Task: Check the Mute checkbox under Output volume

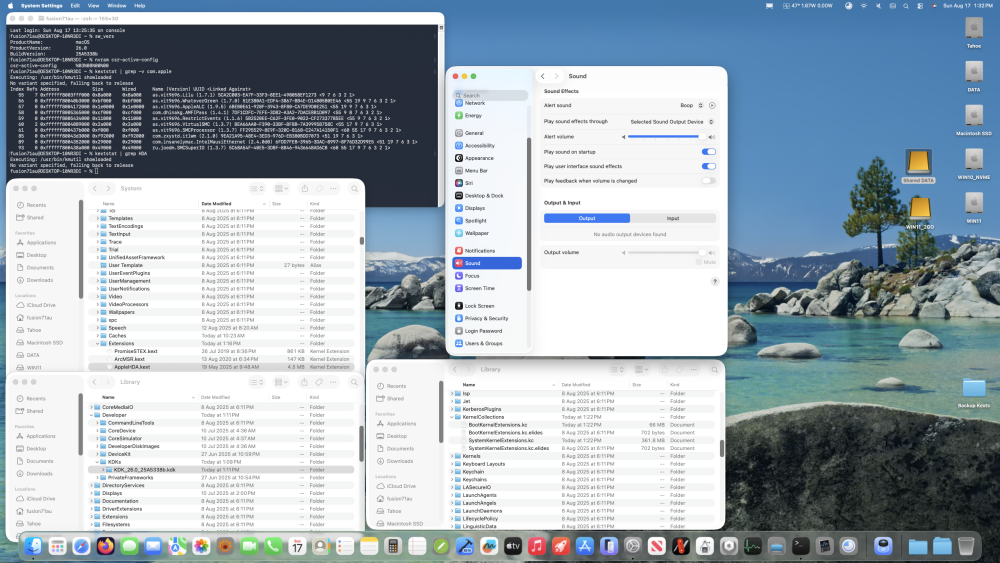Action: 699,262
